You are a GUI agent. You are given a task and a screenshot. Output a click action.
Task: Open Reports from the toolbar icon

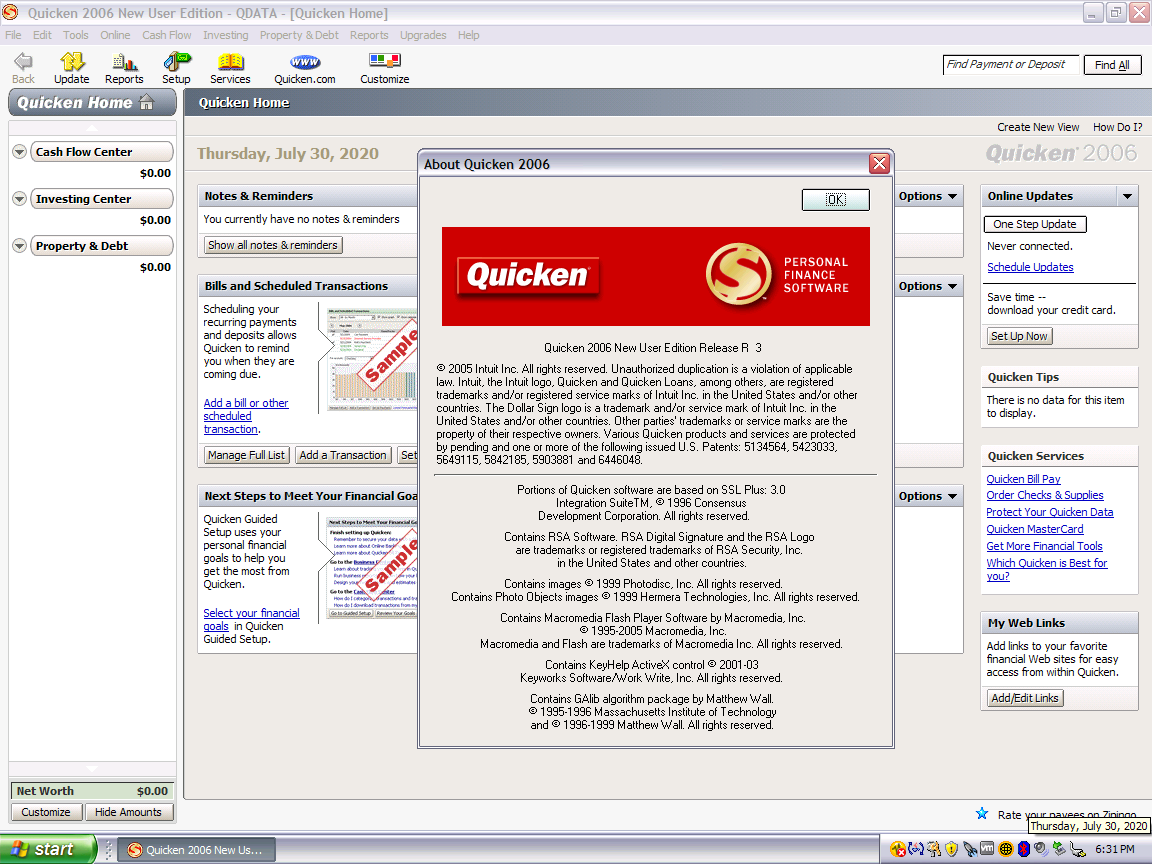pyautogui.click(x=123, y=62)
